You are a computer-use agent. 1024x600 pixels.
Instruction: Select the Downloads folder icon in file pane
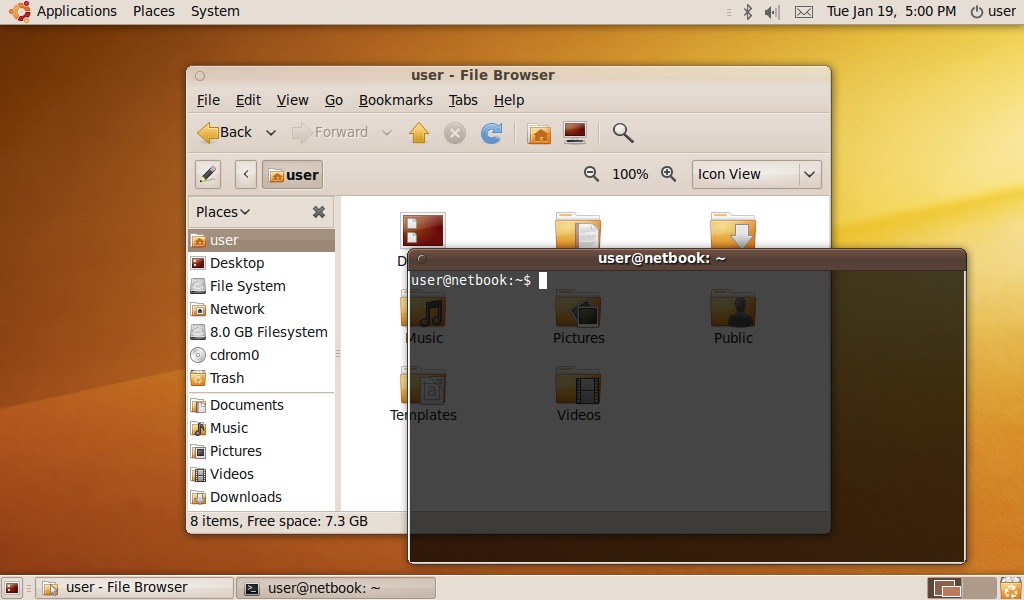733,230
